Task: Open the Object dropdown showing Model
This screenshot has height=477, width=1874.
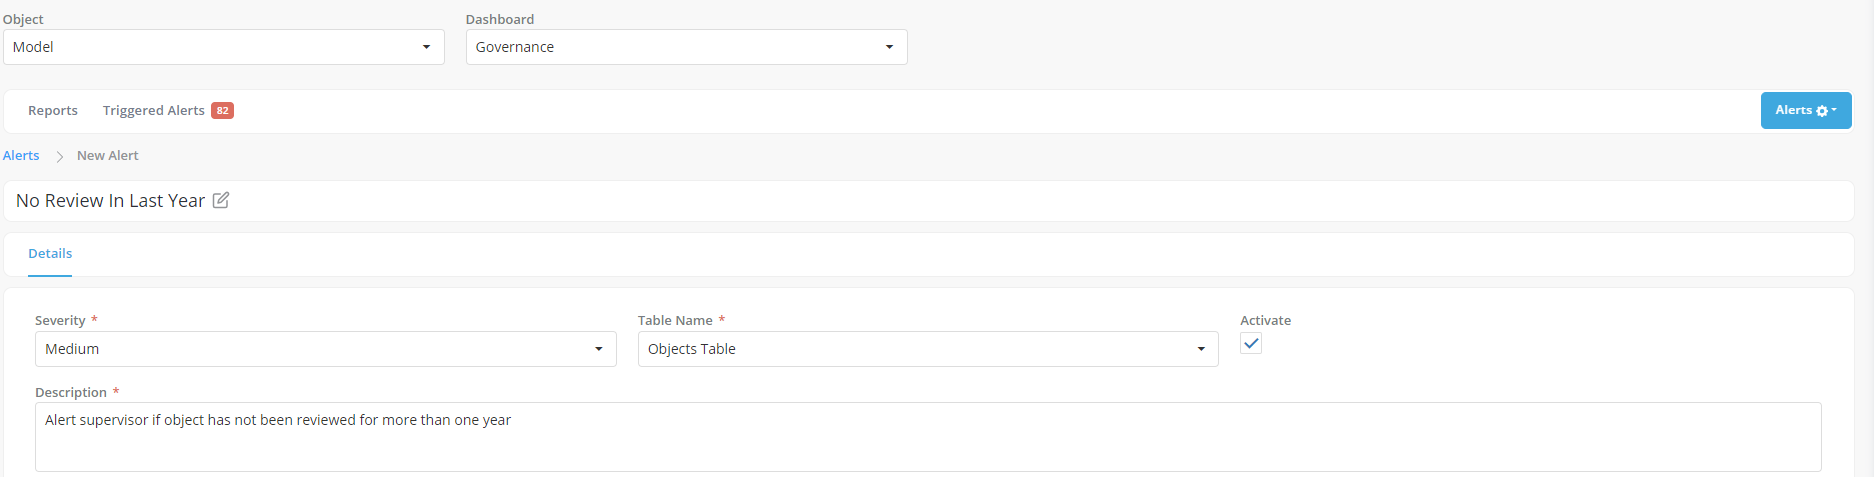Action: (x=223, y=47)
